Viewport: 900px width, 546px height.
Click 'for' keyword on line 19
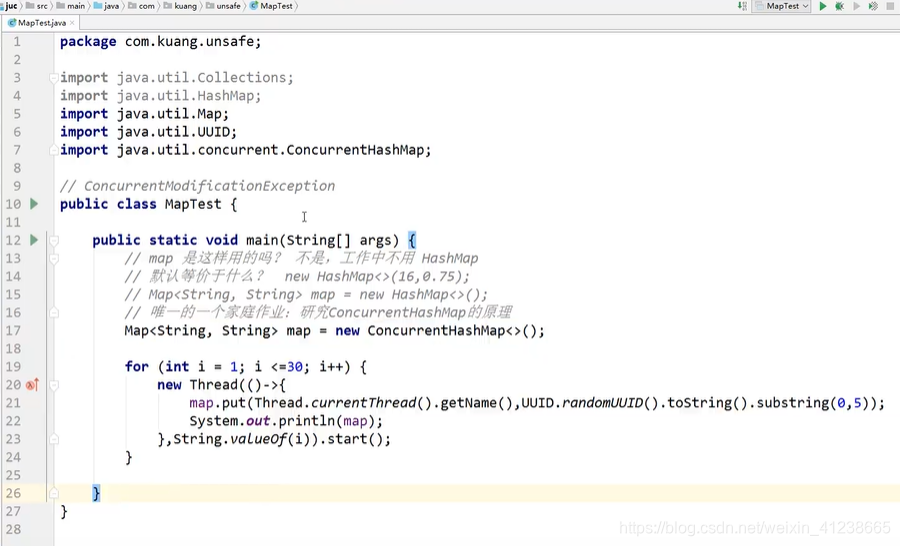pyautogui.click(x=137, y=367)
